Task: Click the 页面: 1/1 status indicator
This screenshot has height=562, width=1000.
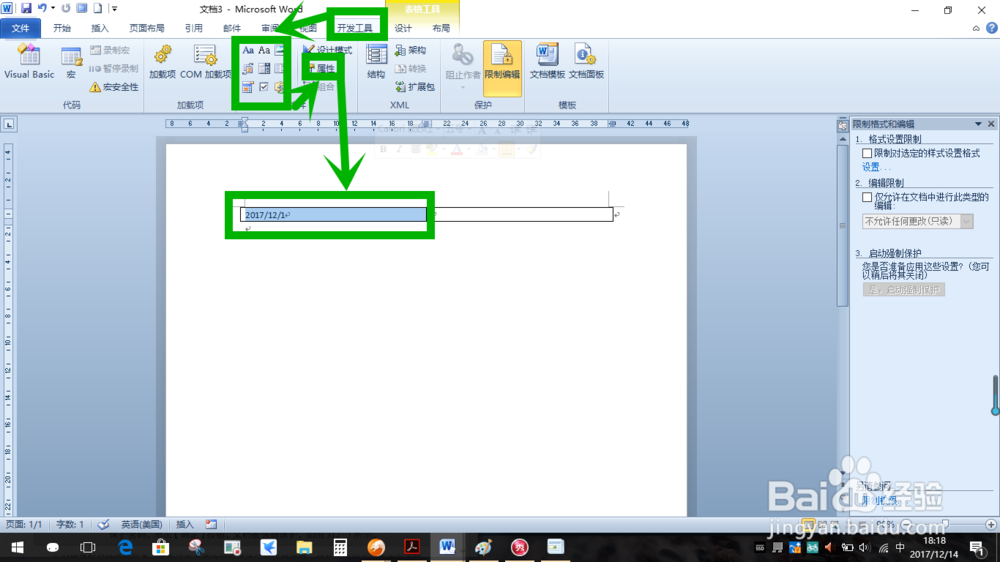Action: (x=24, y=524)
